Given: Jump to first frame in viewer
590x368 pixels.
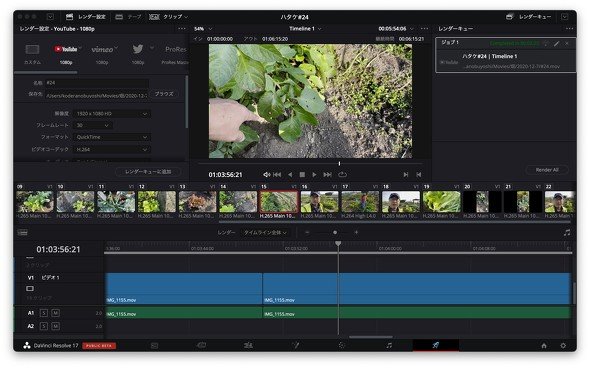Looking at the screenshot, I should point(277,175).
